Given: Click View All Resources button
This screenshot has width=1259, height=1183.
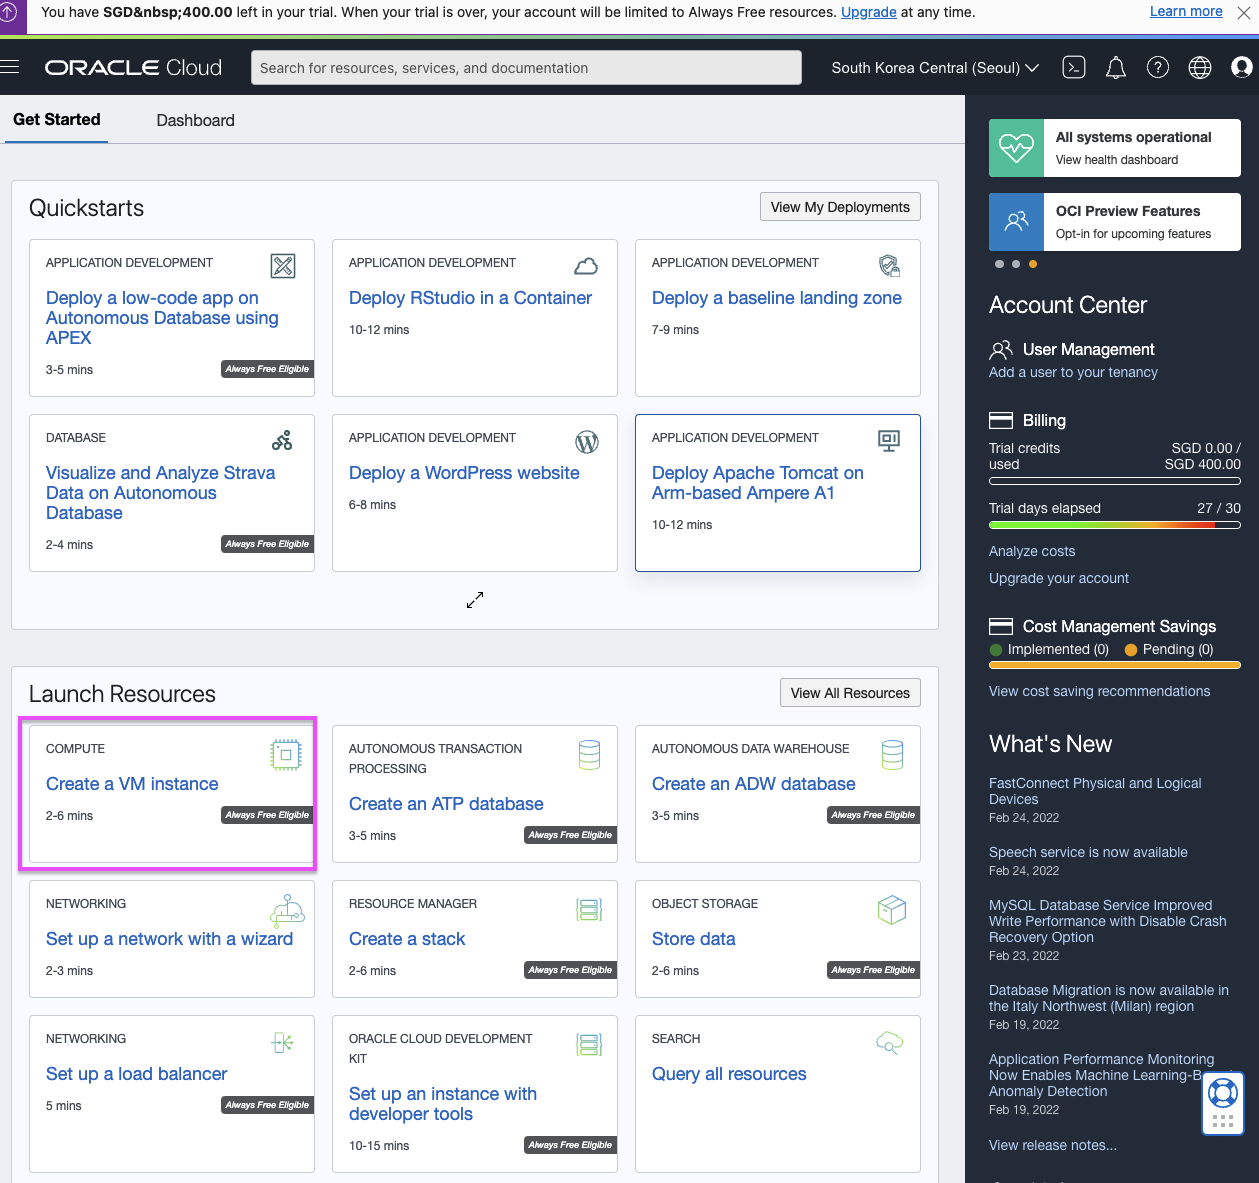Looking at the screenshot, I should pyautogui.click(x=850, y=693).
